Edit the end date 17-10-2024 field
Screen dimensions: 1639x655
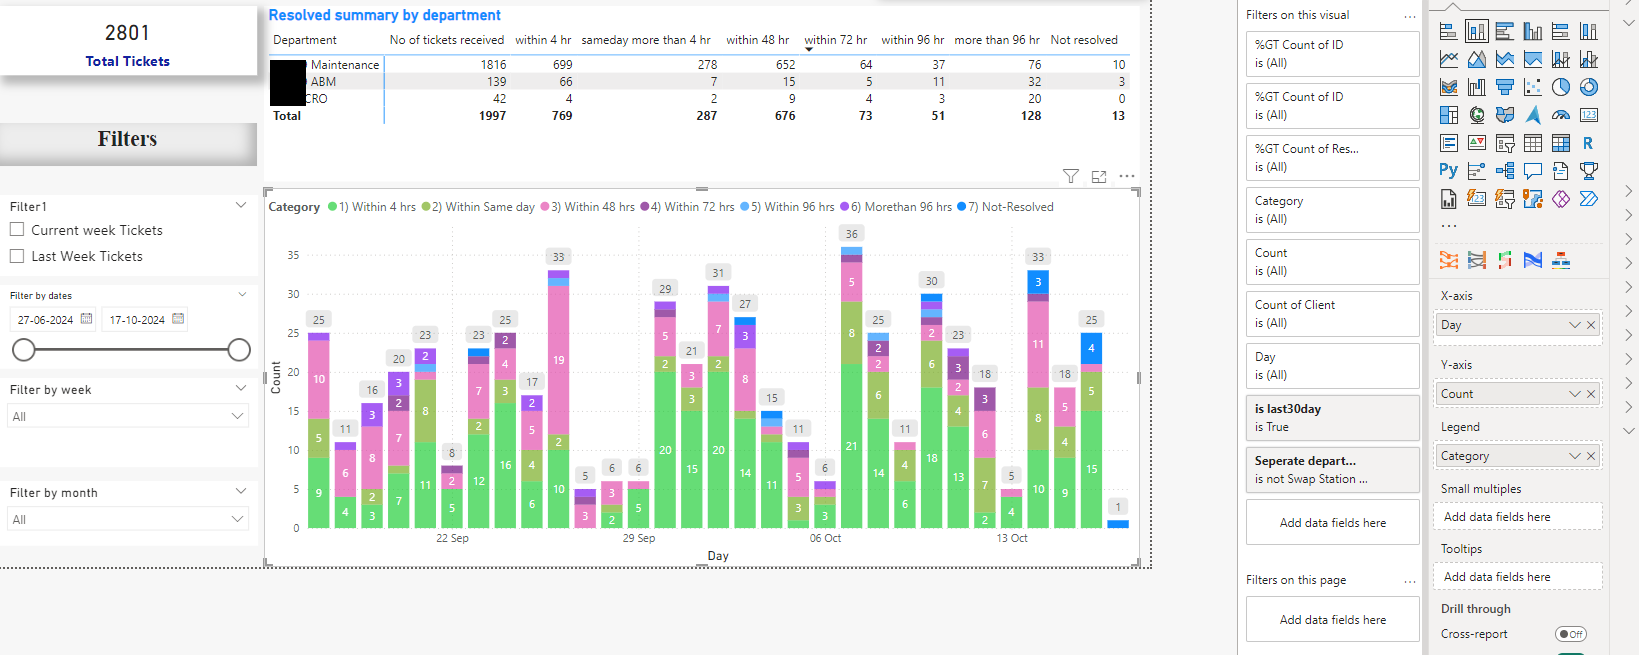[137, 320]
